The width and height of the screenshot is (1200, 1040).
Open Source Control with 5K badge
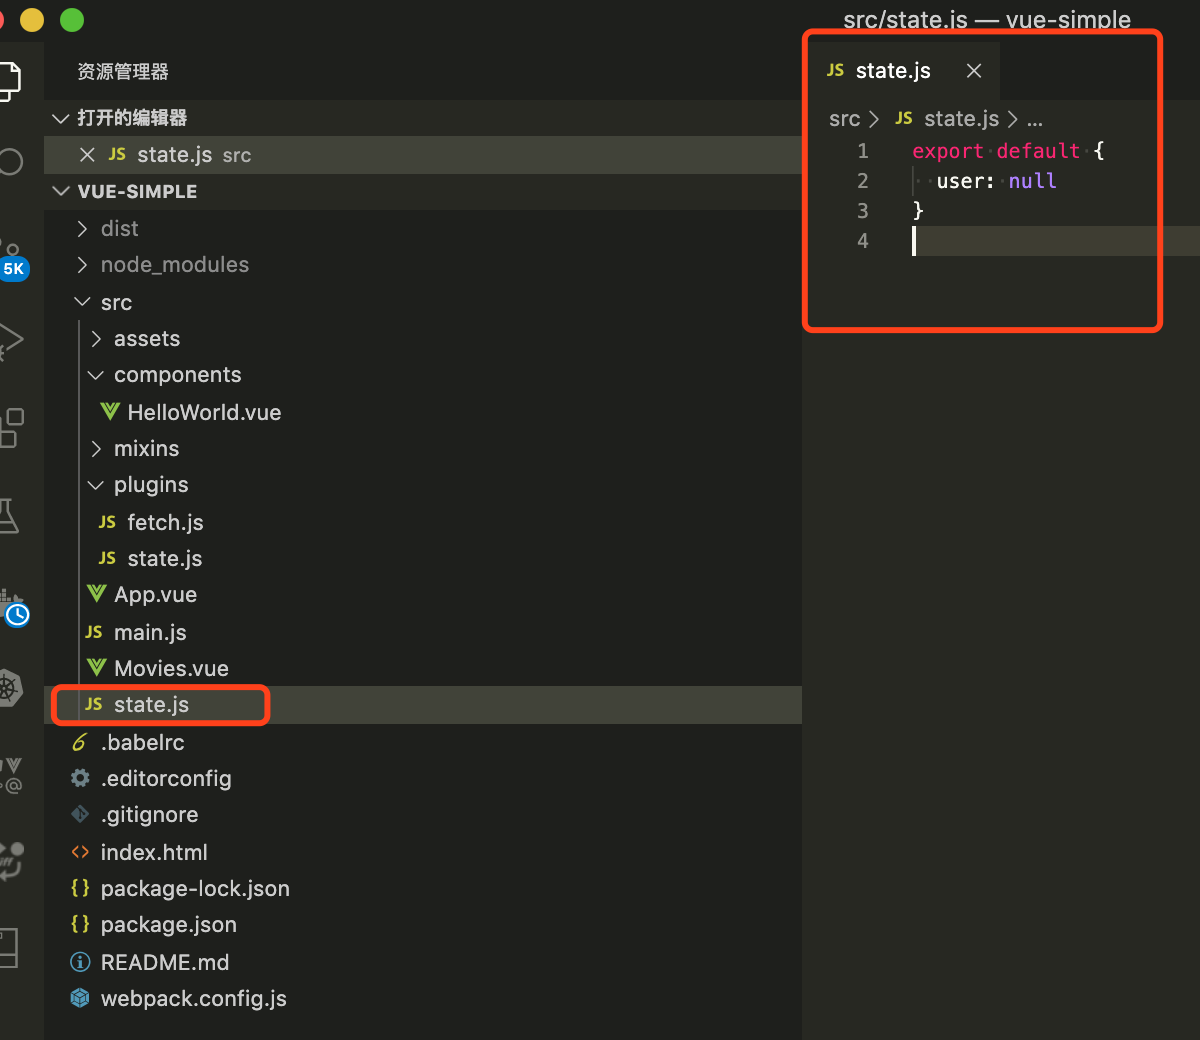(10, 254)
